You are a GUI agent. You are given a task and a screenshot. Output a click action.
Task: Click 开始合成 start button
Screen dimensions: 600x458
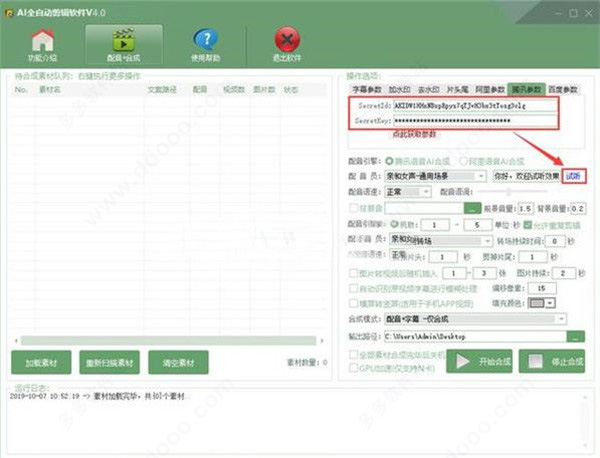(479, 361)
